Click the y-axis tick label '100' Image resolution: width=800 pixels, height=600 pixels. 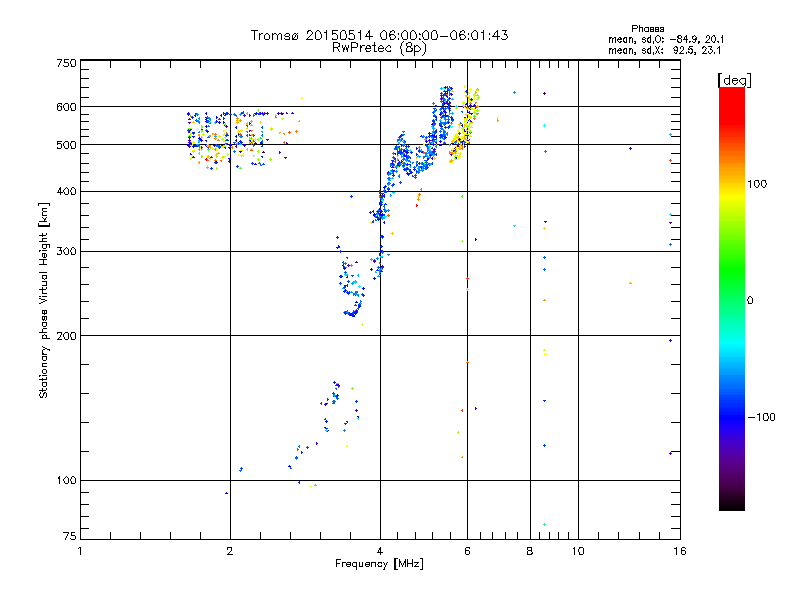tap(66, 481)
